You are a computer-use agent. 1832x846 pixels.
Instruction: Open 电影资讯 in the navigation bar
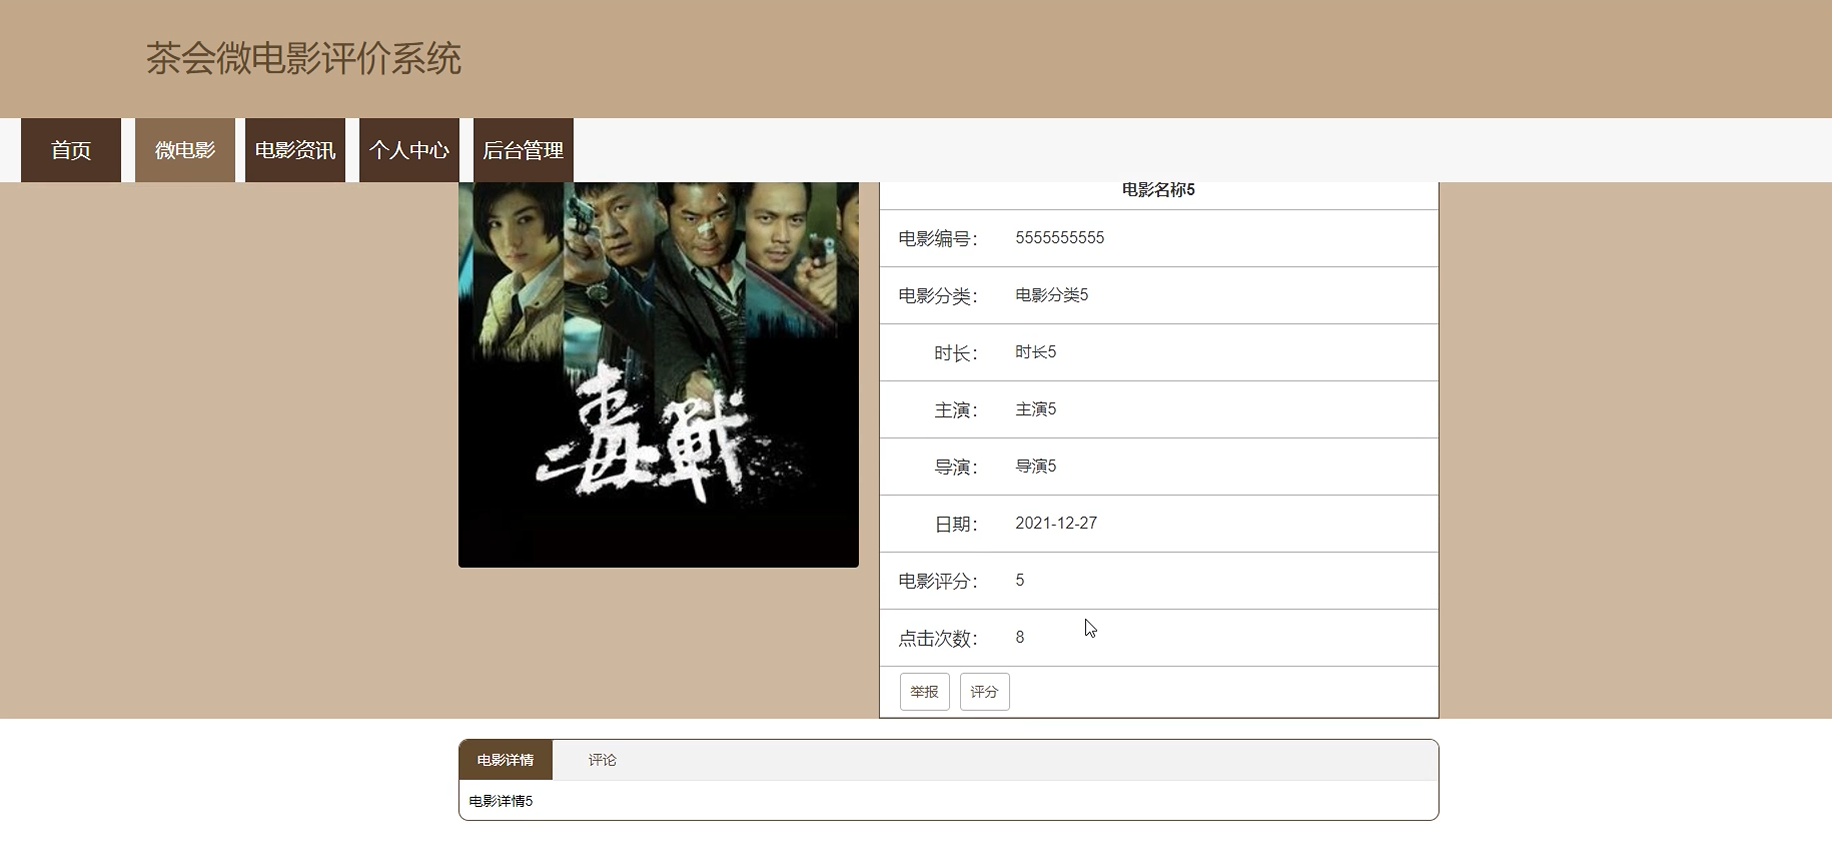[295, 150]
